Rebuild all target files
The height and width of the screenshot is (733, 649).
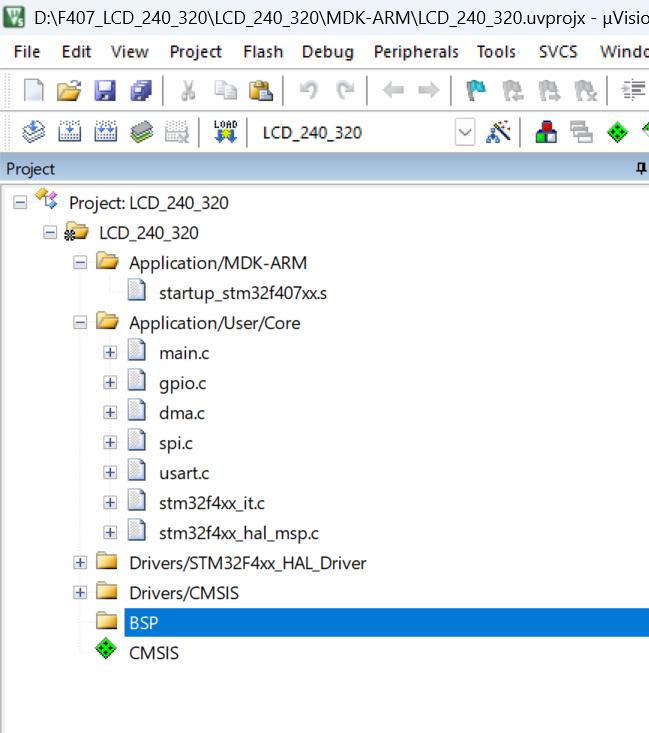point(105,131)
